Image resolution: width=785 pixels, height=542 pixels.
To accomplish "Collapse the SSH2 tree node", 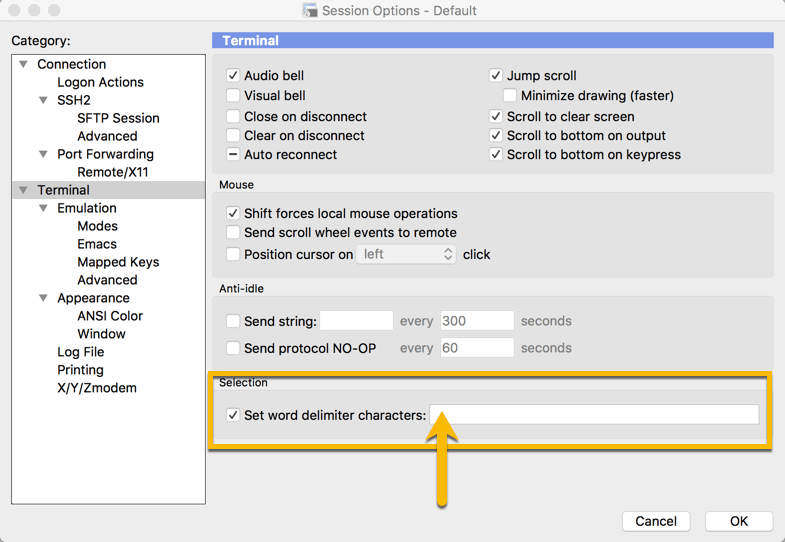I will [x=44, y=100].
